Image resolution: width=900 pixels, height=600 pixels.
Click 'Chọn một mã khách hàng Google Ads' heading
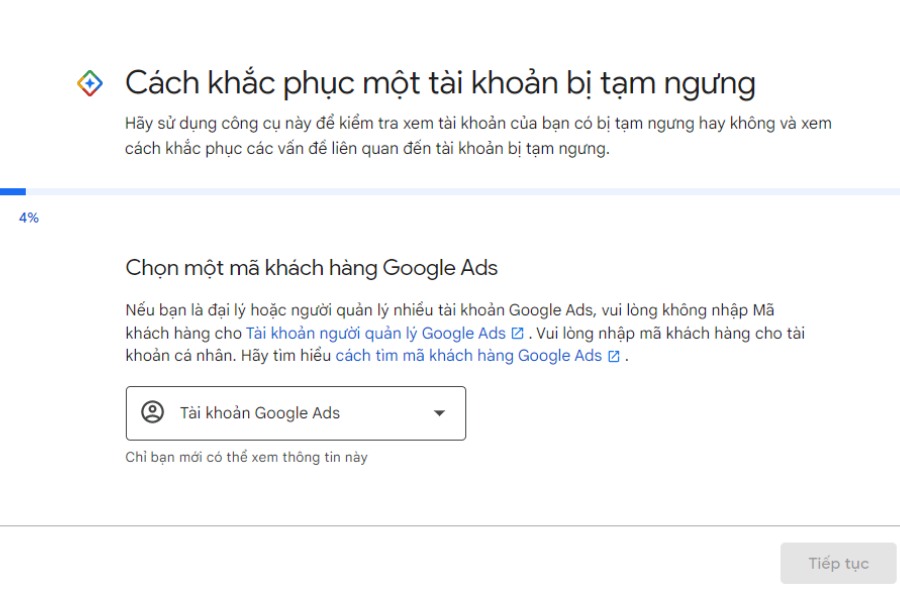(x=311, y=268)
